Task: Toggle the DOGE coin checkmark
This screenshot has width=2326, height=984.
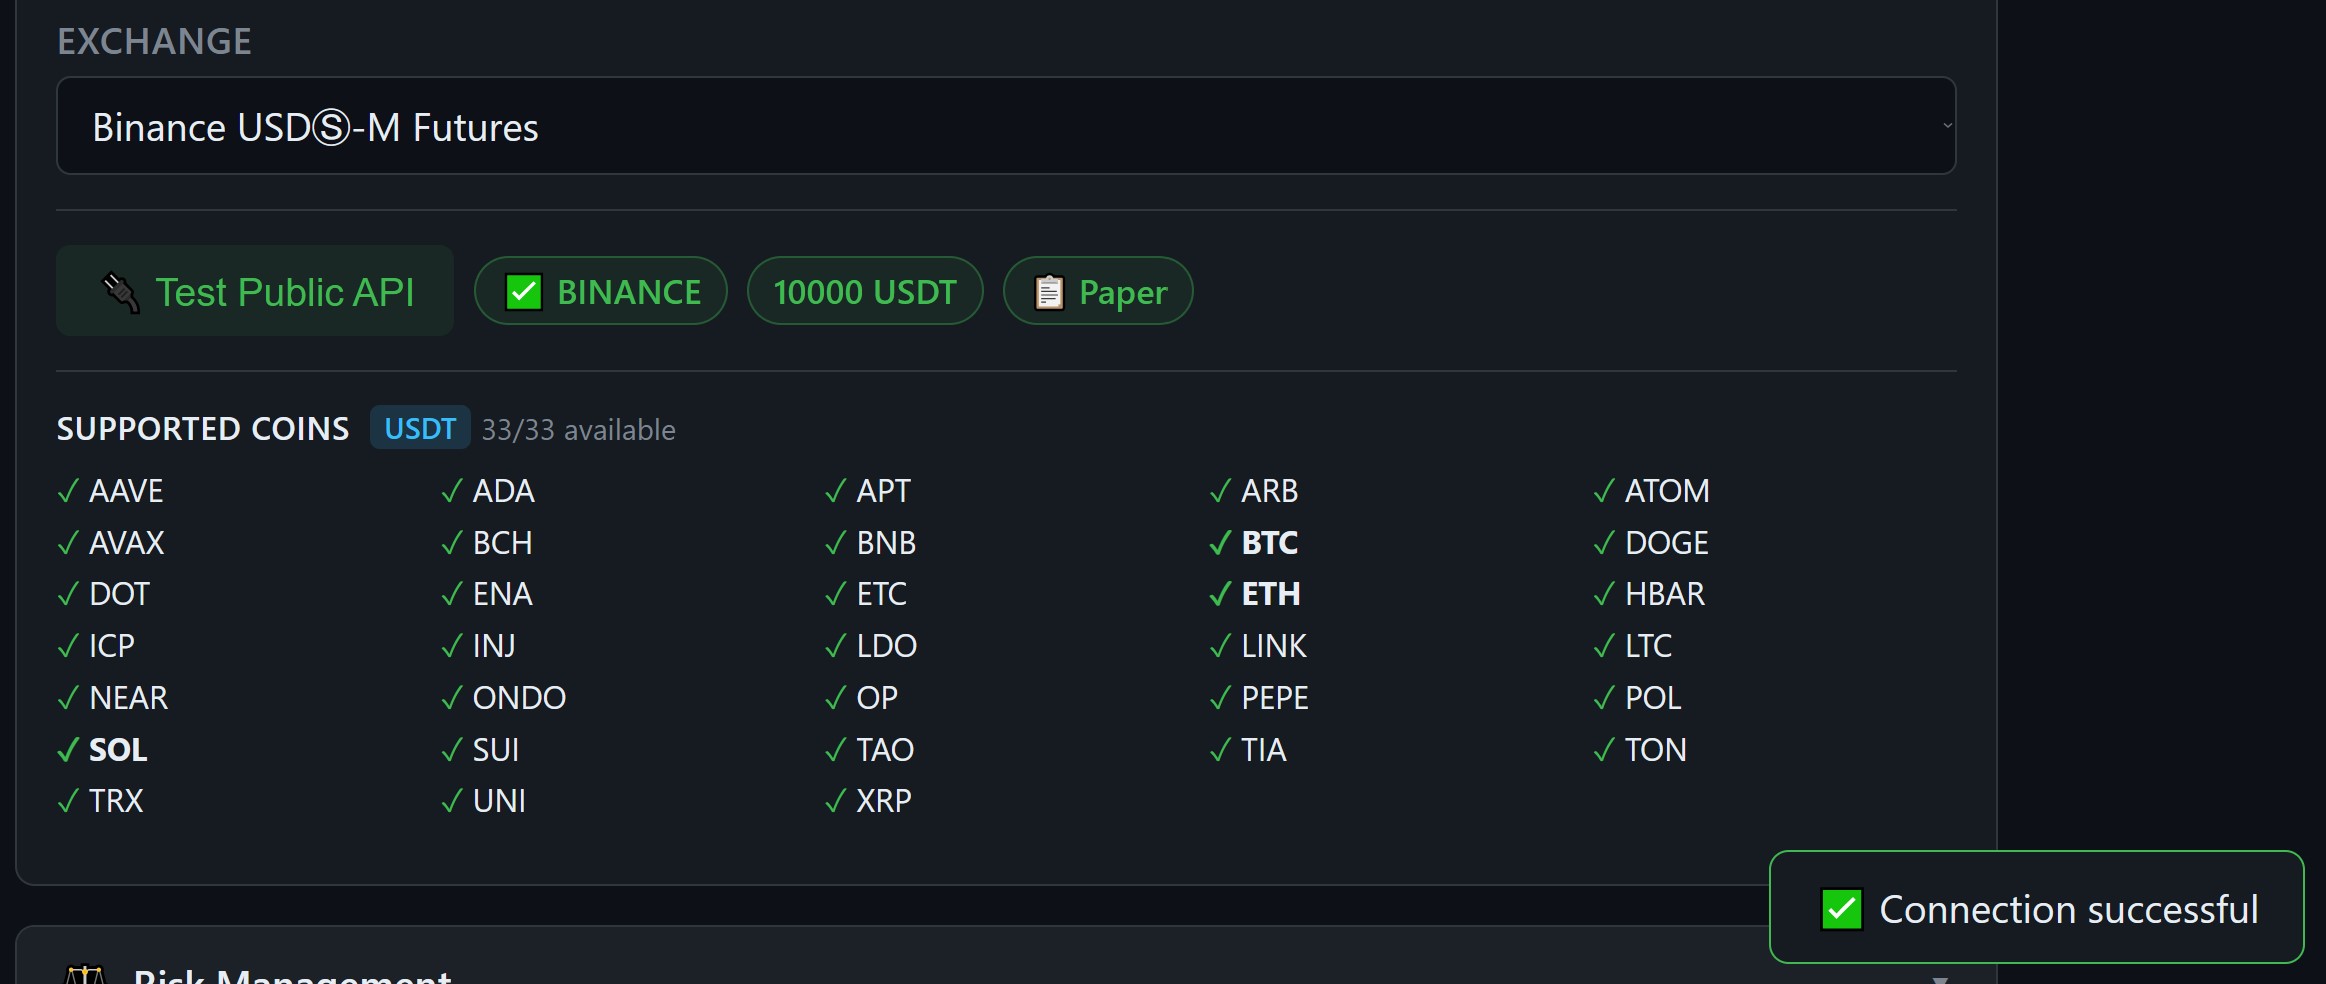Action: 1605,542
